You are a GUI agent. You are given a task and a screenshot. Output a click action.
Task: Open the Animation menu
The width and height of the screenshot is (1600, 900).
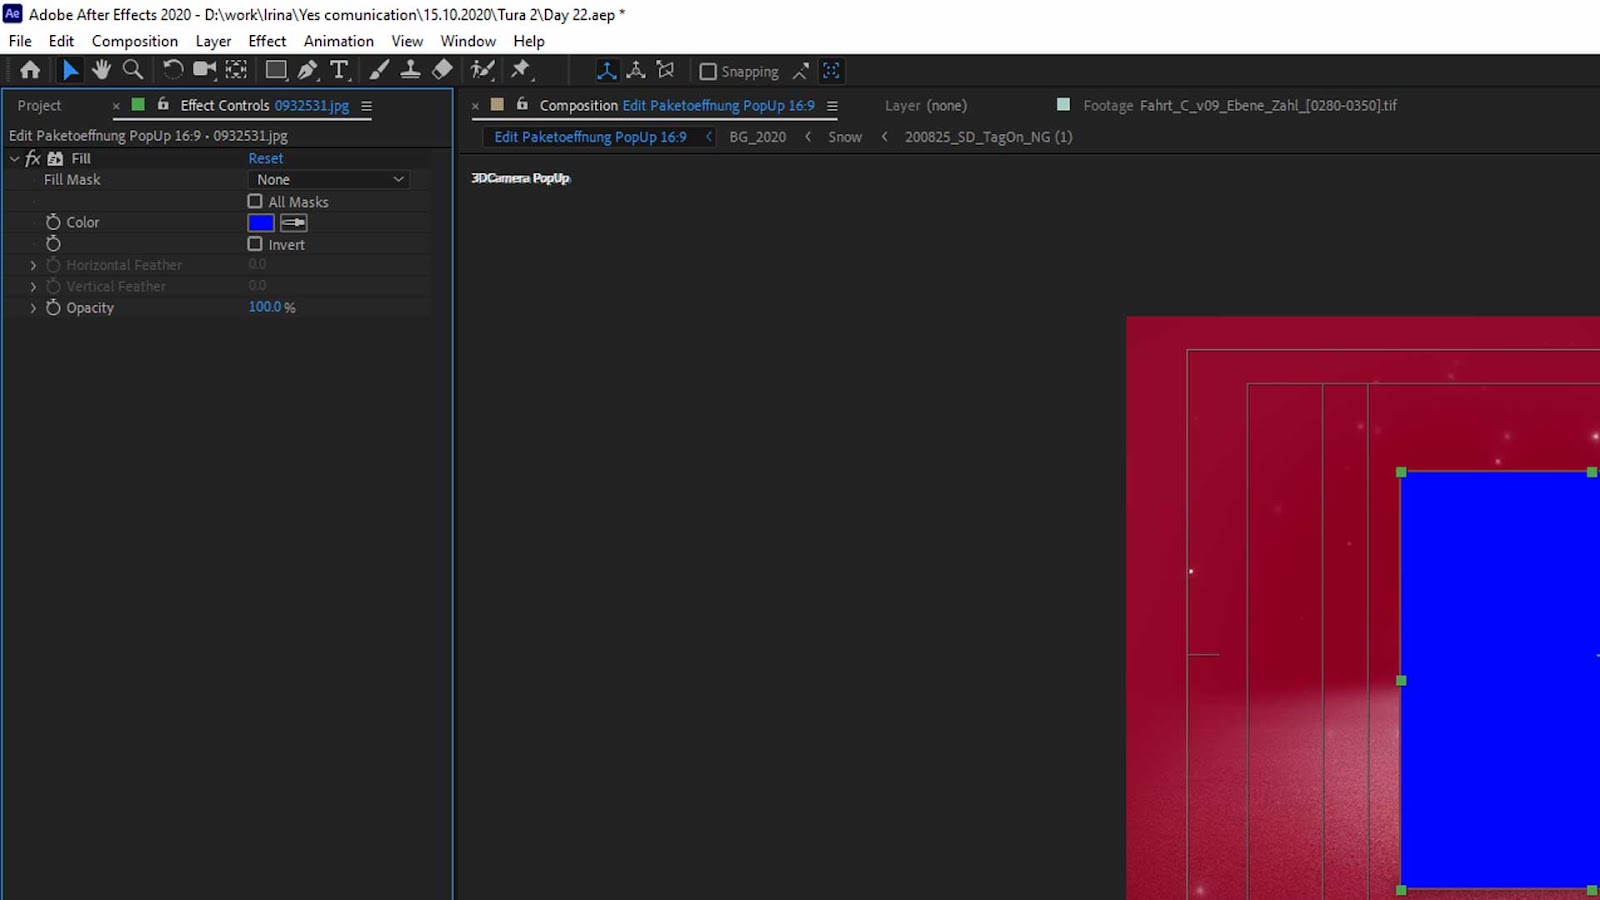pyautogui.click(x=339, y=41)
